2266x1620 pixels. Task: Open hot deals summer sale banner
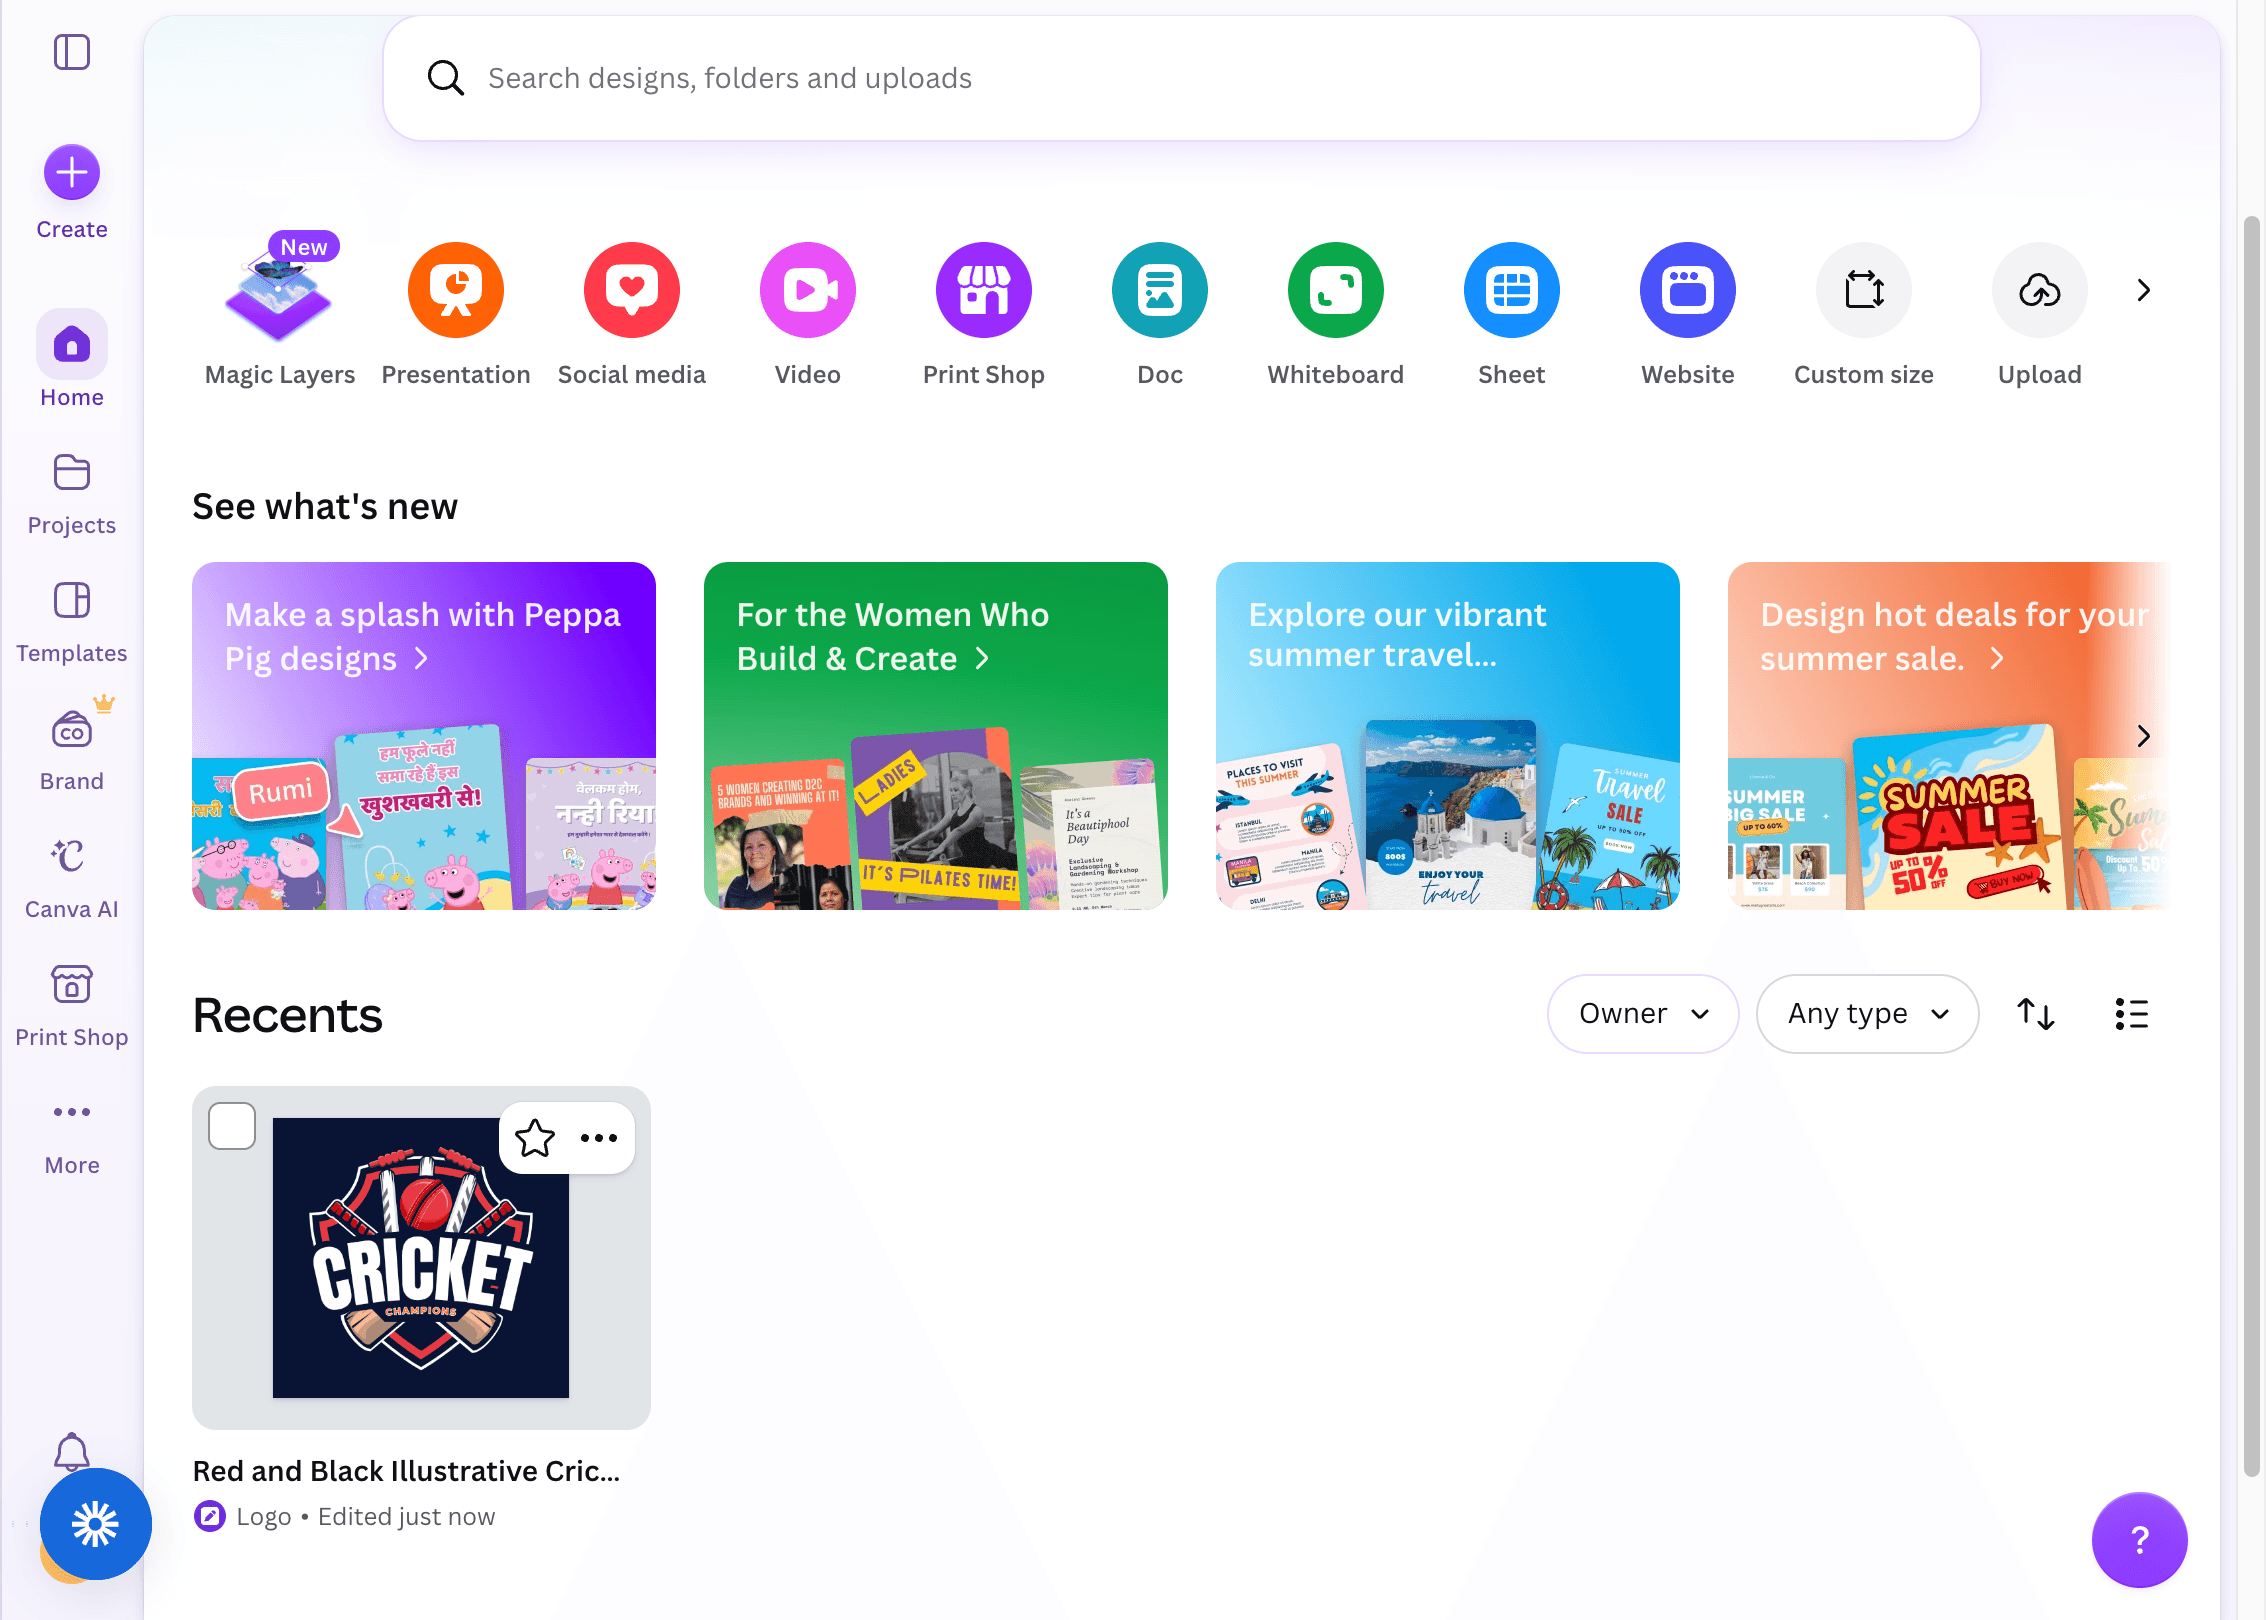pos(1948,736)
